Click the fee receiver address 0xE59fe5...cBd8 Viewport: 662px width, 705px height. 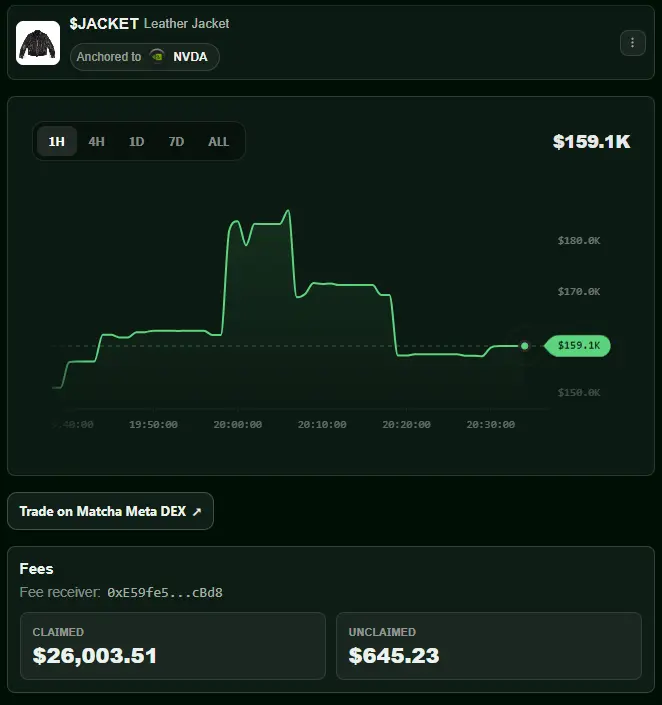165,593
